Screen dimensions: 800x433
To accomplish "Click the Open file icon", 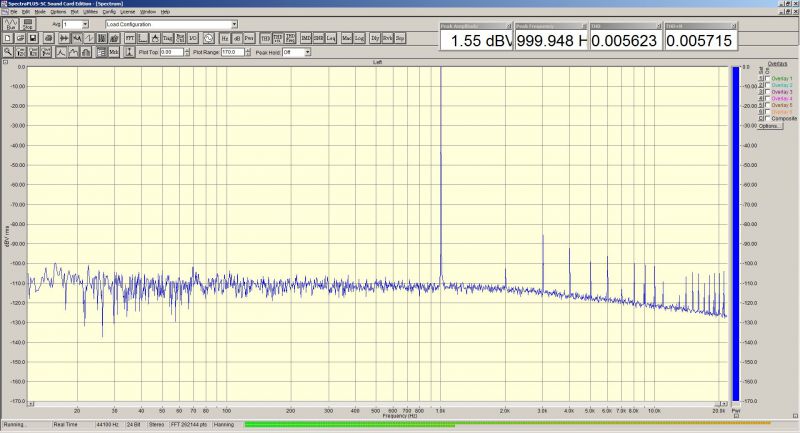I will click(x=20, y=38).
